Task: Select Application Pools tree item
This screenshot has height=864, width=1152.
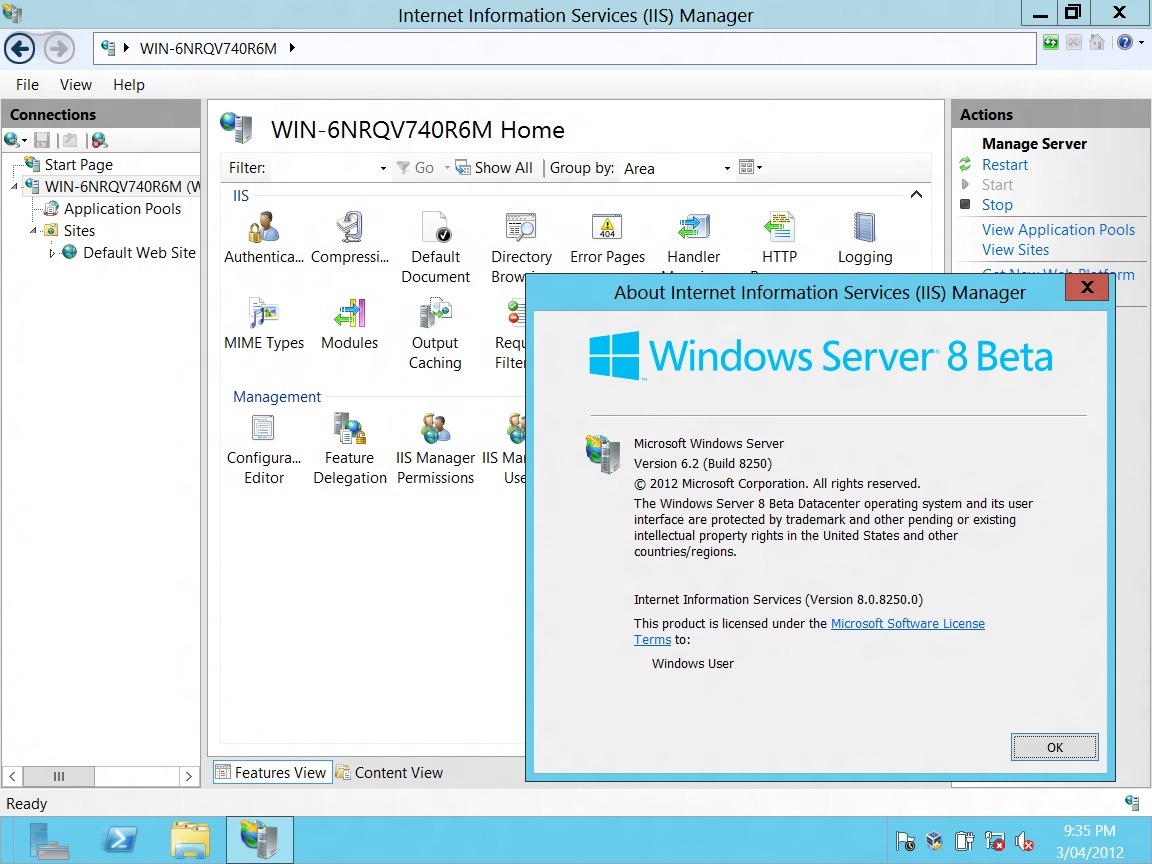Action: [122, 209]
